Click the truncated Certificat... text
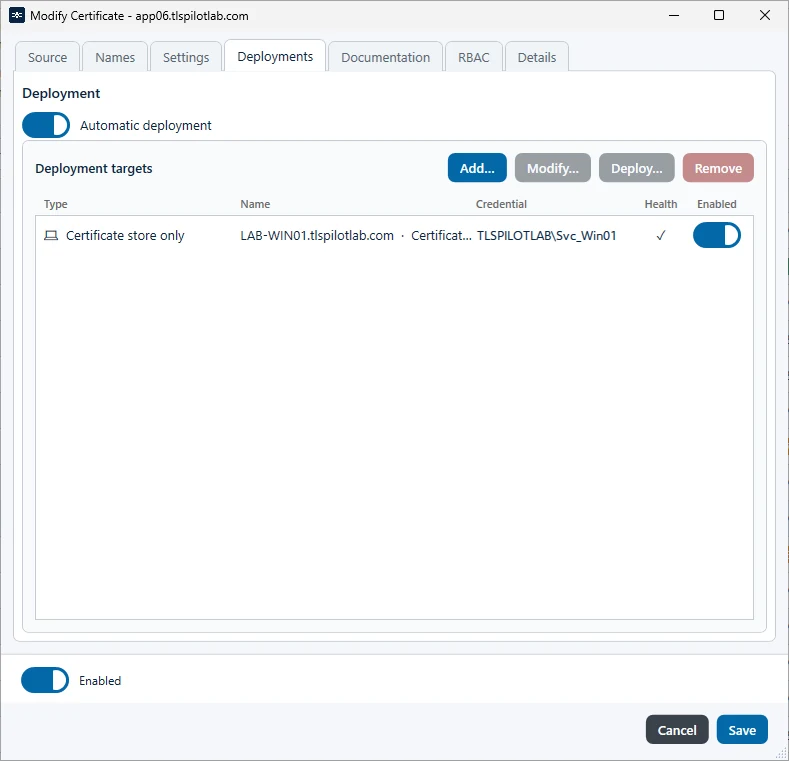This screenshot has width=789, height=761. pyautogui.click(x=441, y=236)
